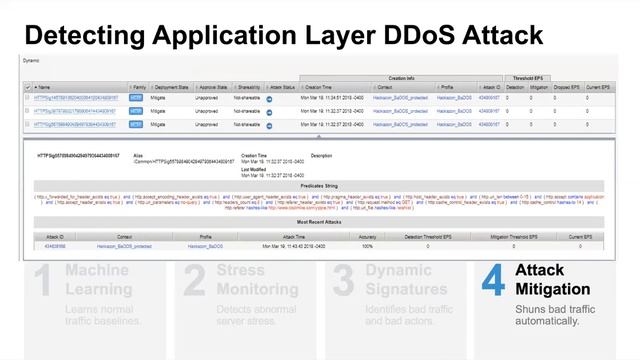Click the Detection threshold column header

pyautogui.click(x=516, y=87)
